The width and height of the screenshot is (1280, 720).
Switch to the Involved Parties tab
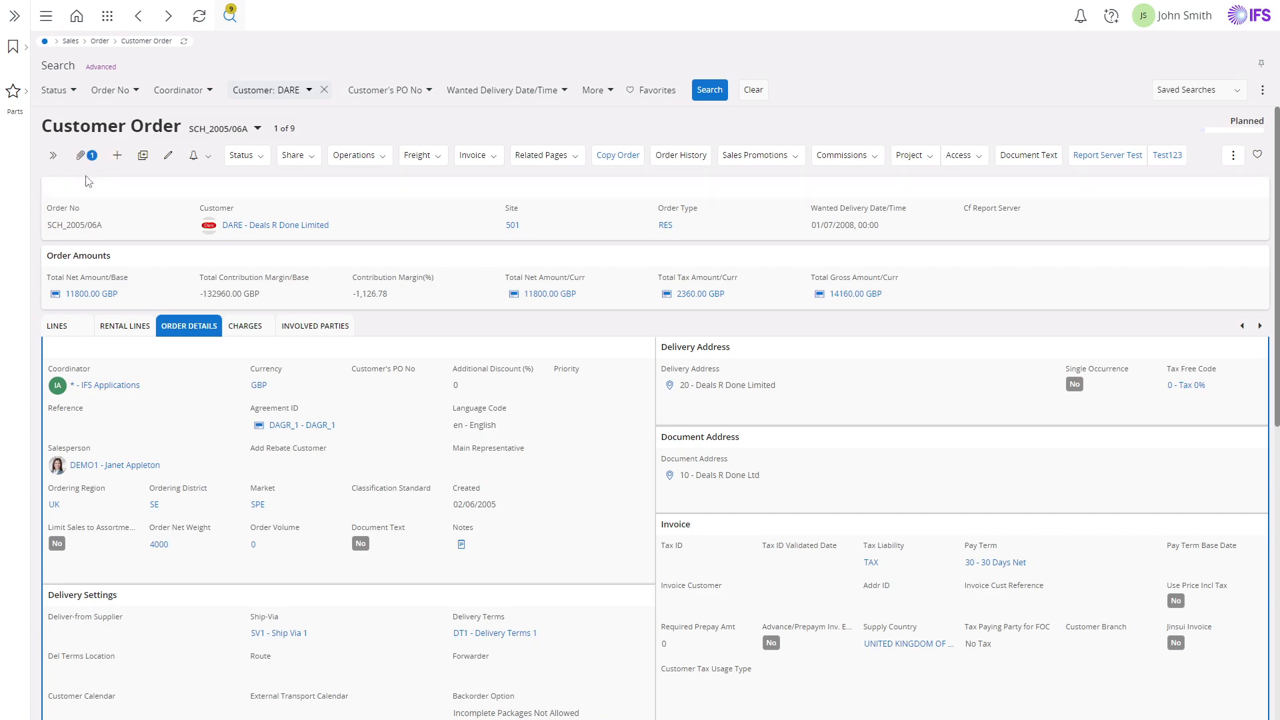pos(315,326)
